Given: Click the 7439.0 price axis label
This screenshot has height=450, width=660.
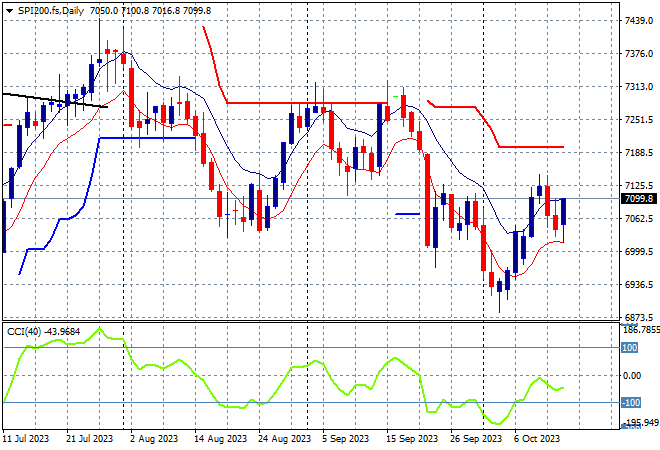Looking at the screenshot, I should (x=639, y=21).
